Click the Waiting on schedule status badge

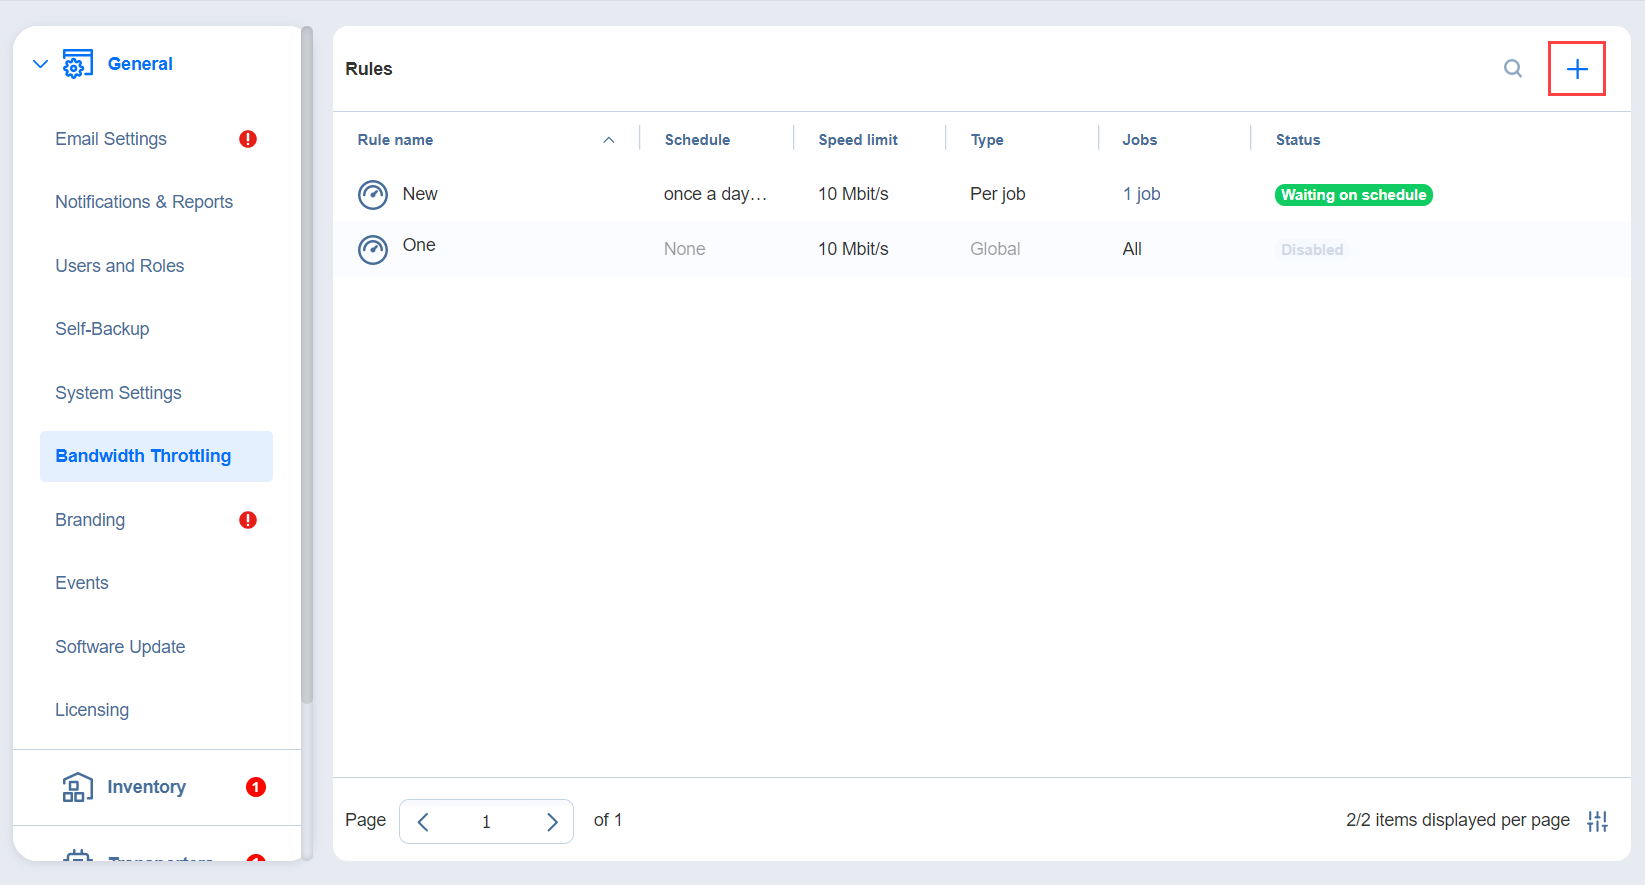pos(1353,195)
